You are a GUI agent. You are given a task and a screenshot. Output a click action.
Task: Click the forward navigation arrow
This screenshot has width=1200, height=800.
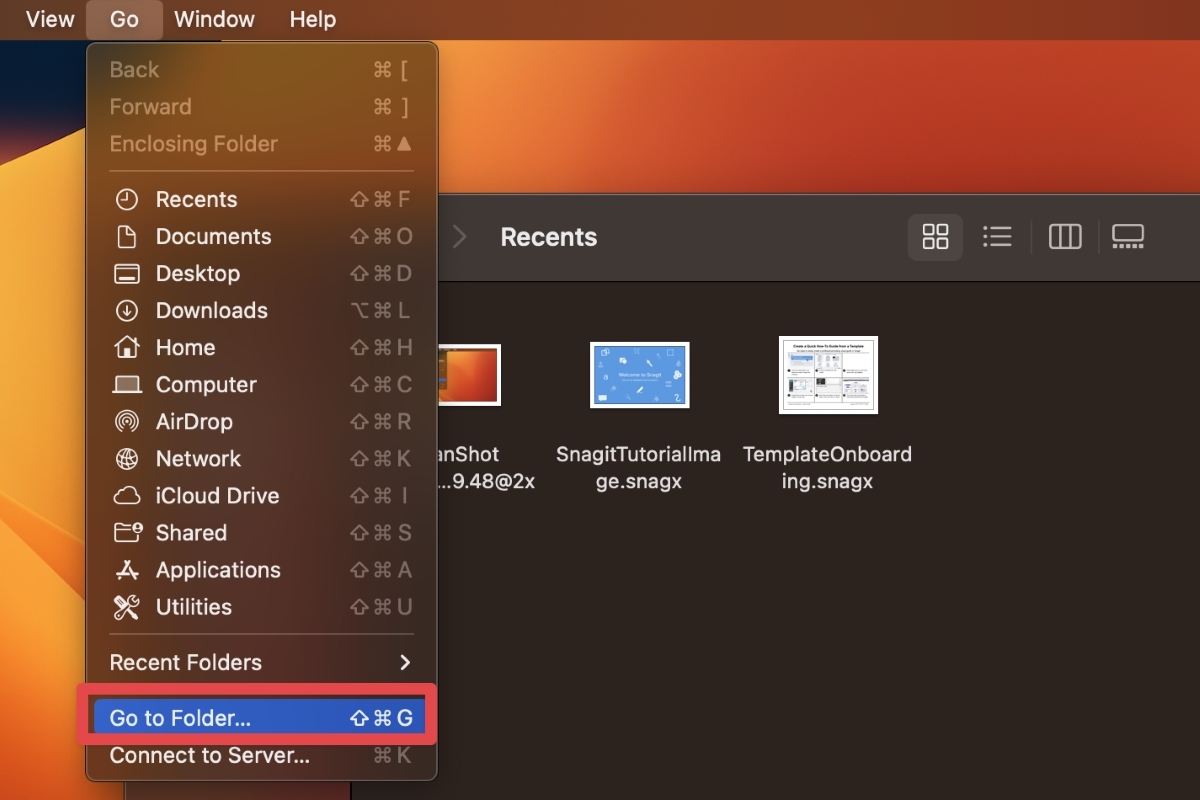[x=459, y=237]
